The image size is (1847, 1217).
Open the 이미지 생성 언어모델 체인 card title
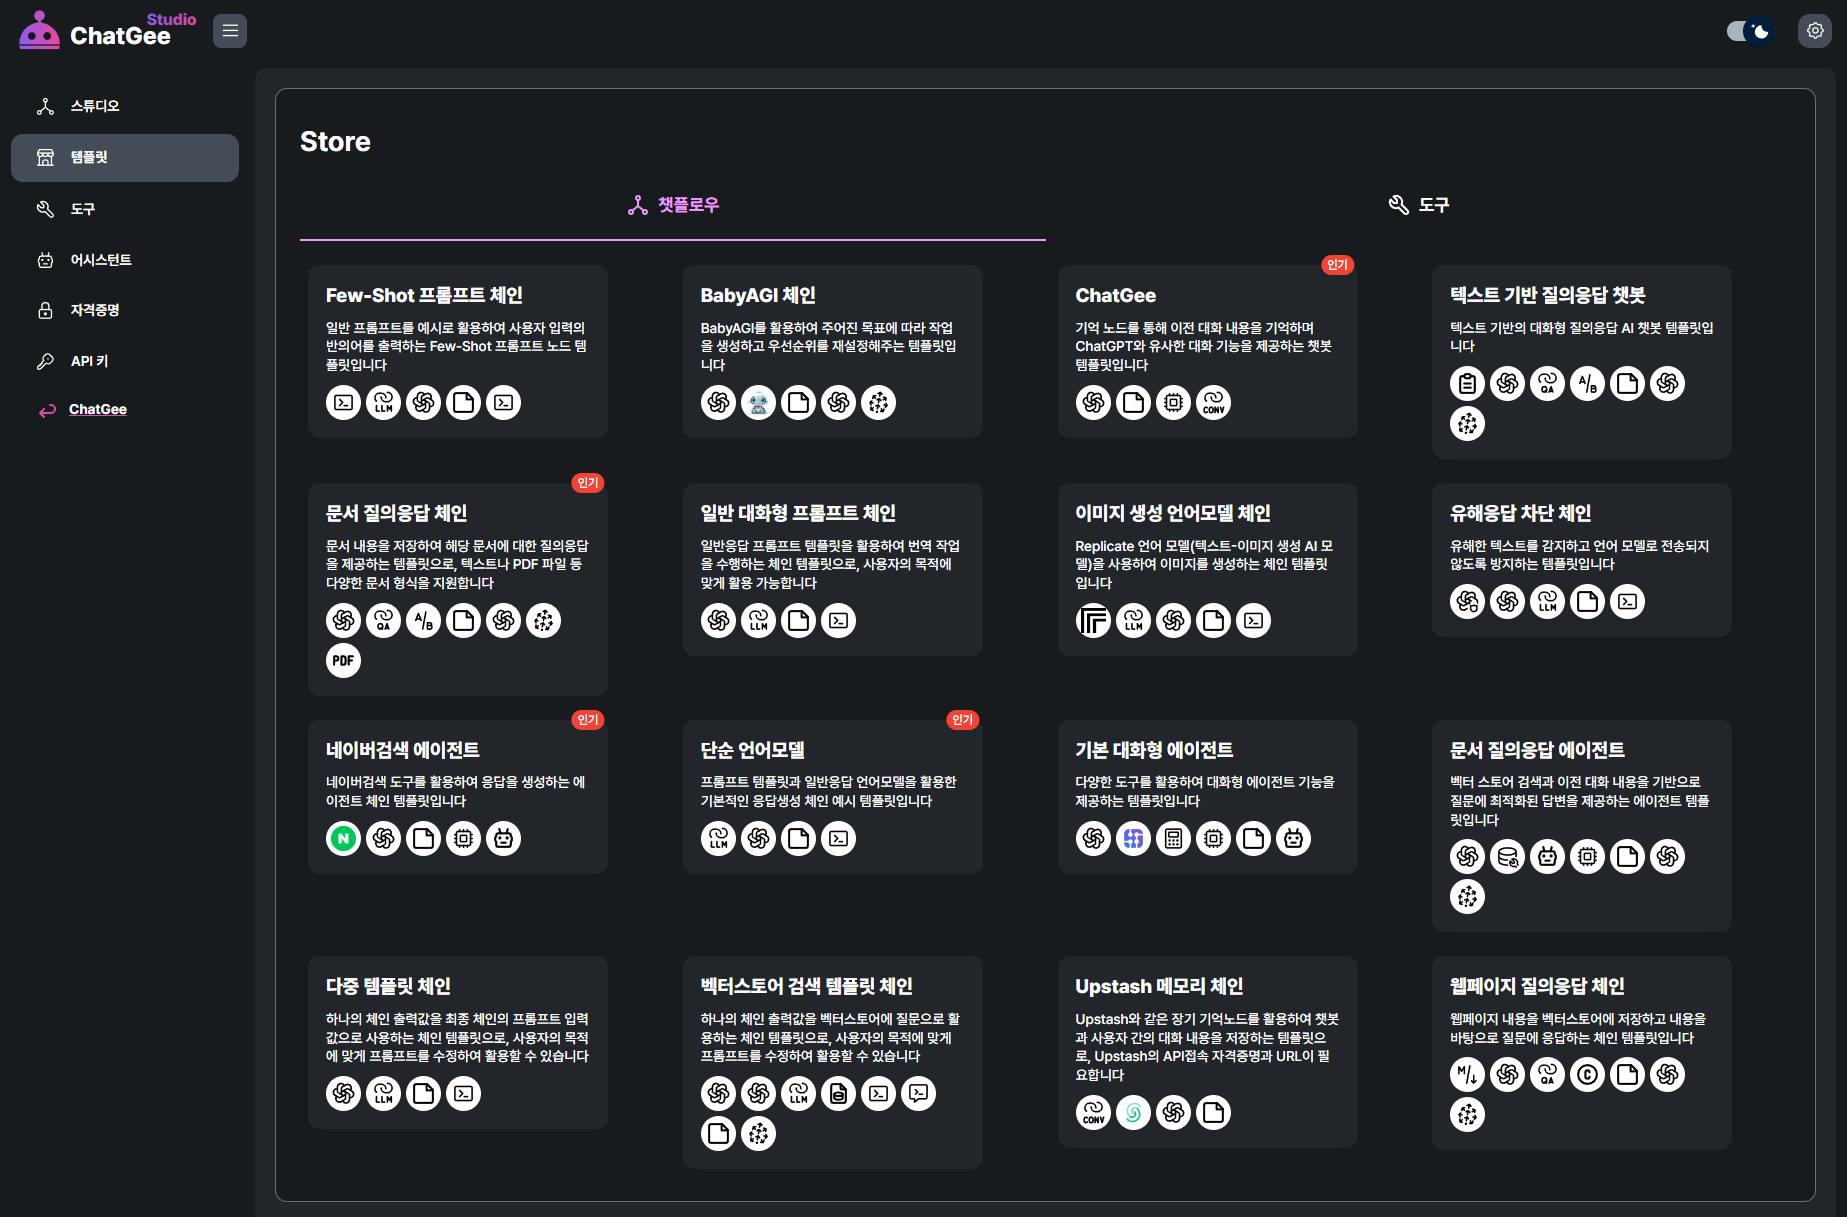tap(1172, 513)
